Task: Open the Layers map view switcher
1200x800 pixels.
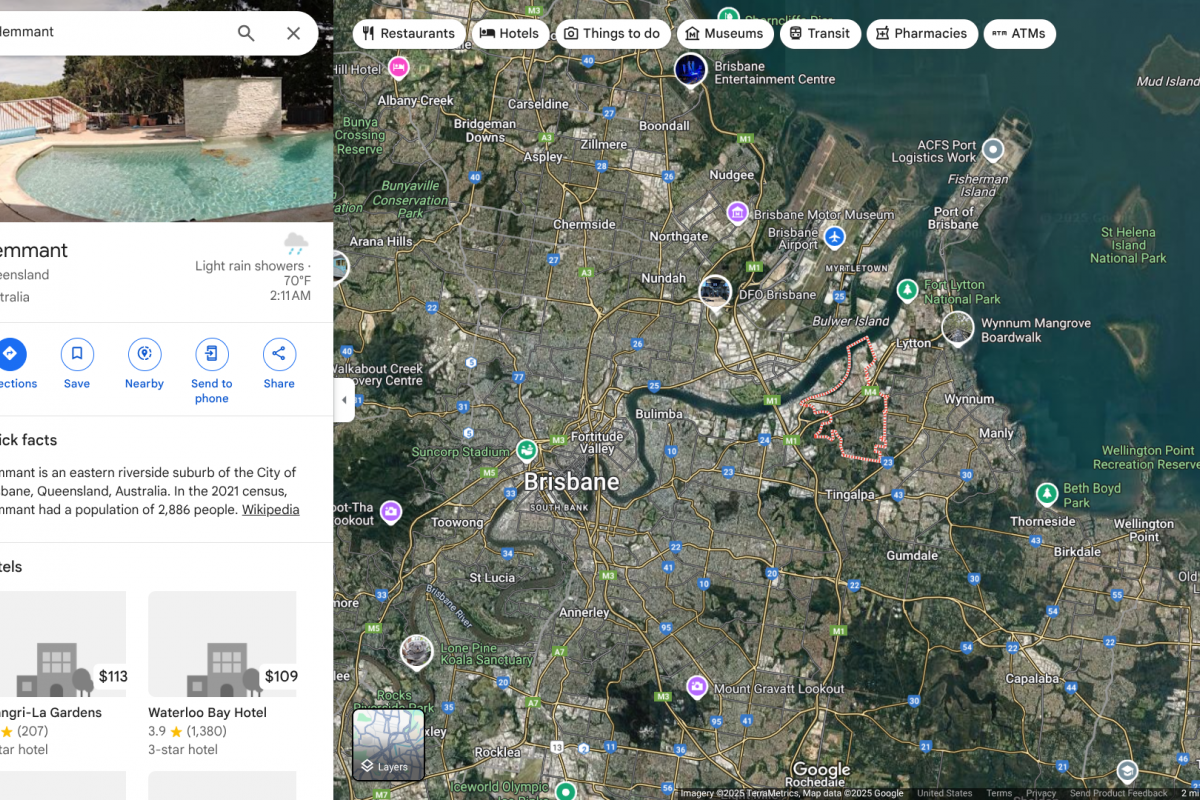Action: 388,745
